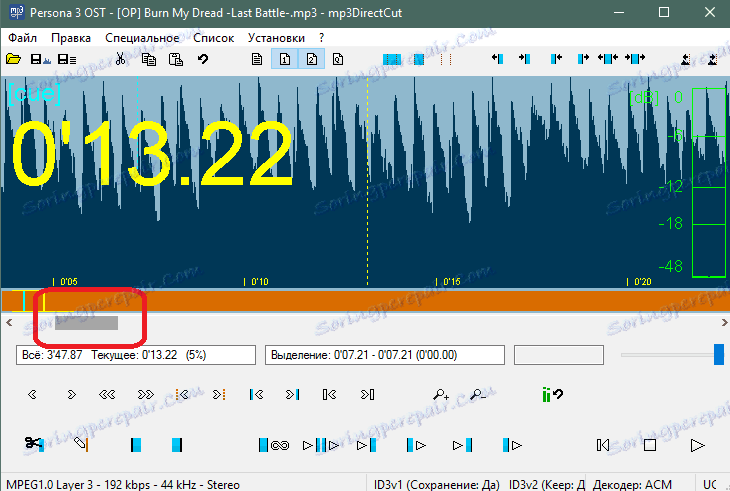The width and height of the screenshot is (730, 491).
Task: Toggle the page 1 view button
Action: (x=284, y=59)
